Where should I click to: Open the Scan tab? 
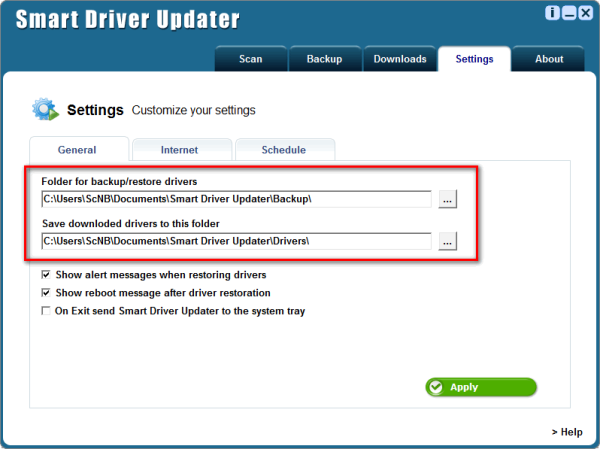(x=251, y=59)
